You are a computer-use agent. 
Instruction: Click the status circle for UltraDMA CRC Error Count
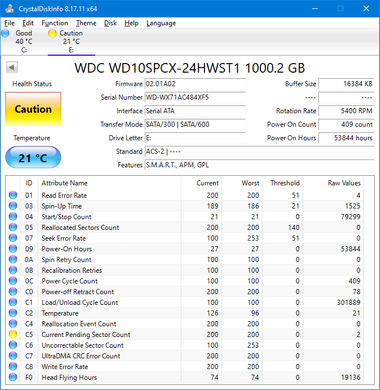pyautogui.click(x=13, y=356)
